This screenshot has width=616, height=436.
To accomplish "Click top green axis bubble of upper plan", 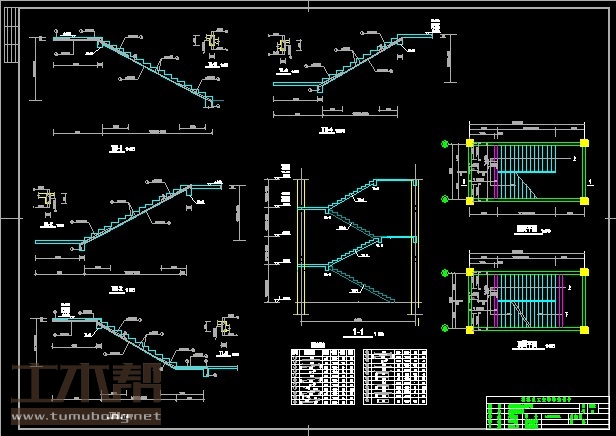I will (x=442, y=145).
